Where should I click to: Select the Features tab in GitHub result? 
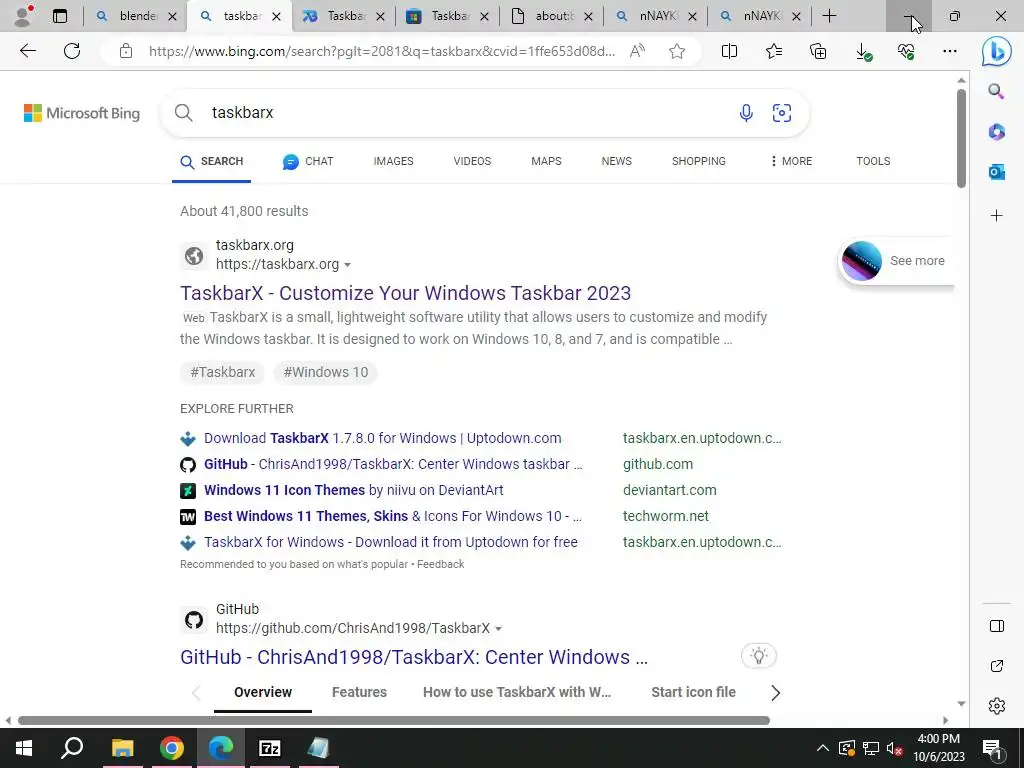359,692
